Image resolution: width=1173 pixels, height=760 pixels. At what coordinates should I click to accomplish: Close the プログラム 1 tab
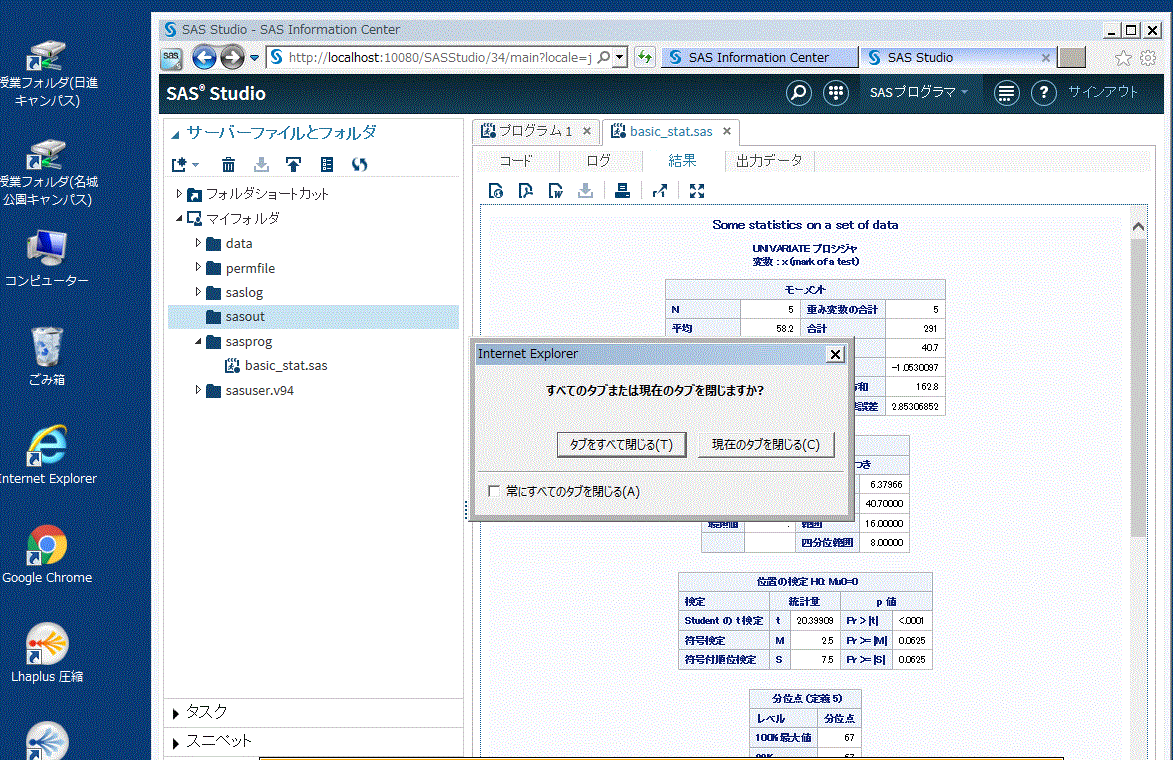(x=587, y=131)
